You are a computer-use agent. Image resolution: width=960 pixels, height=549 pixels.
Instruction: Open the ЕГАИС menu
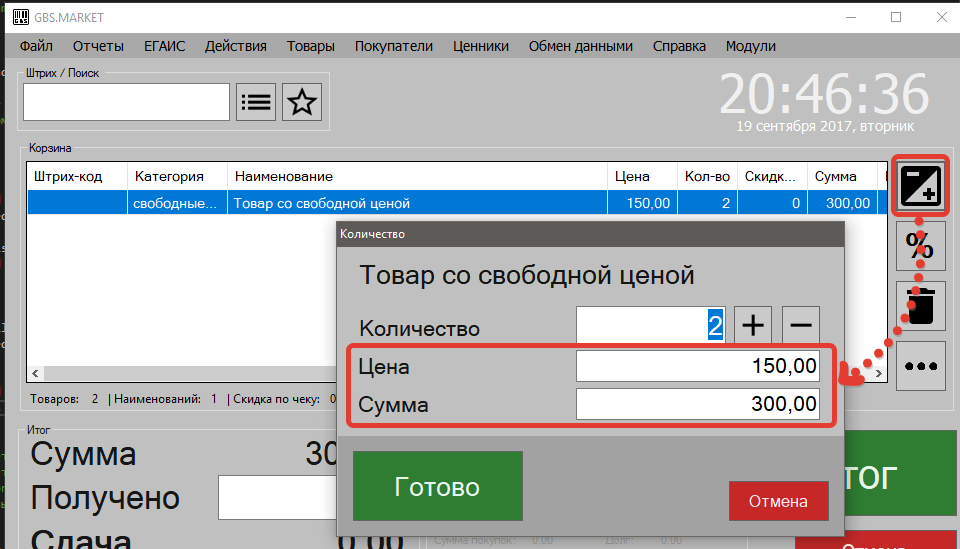tap(164, 47)
